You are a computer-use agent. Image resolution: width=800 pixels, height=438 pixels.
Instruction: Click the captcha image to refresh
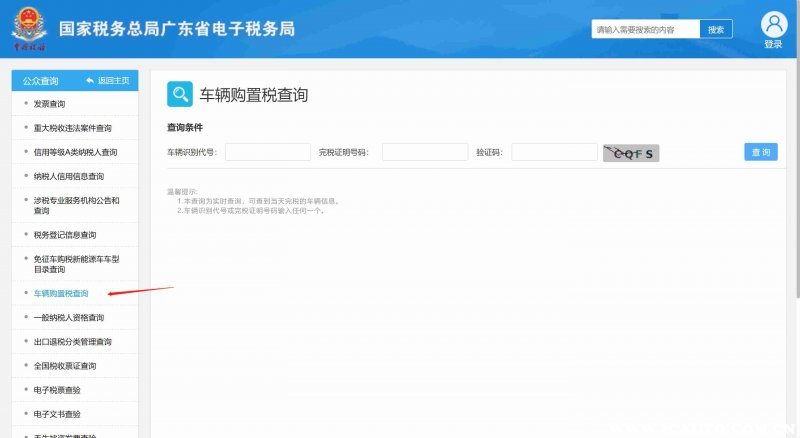pos(630,153)
